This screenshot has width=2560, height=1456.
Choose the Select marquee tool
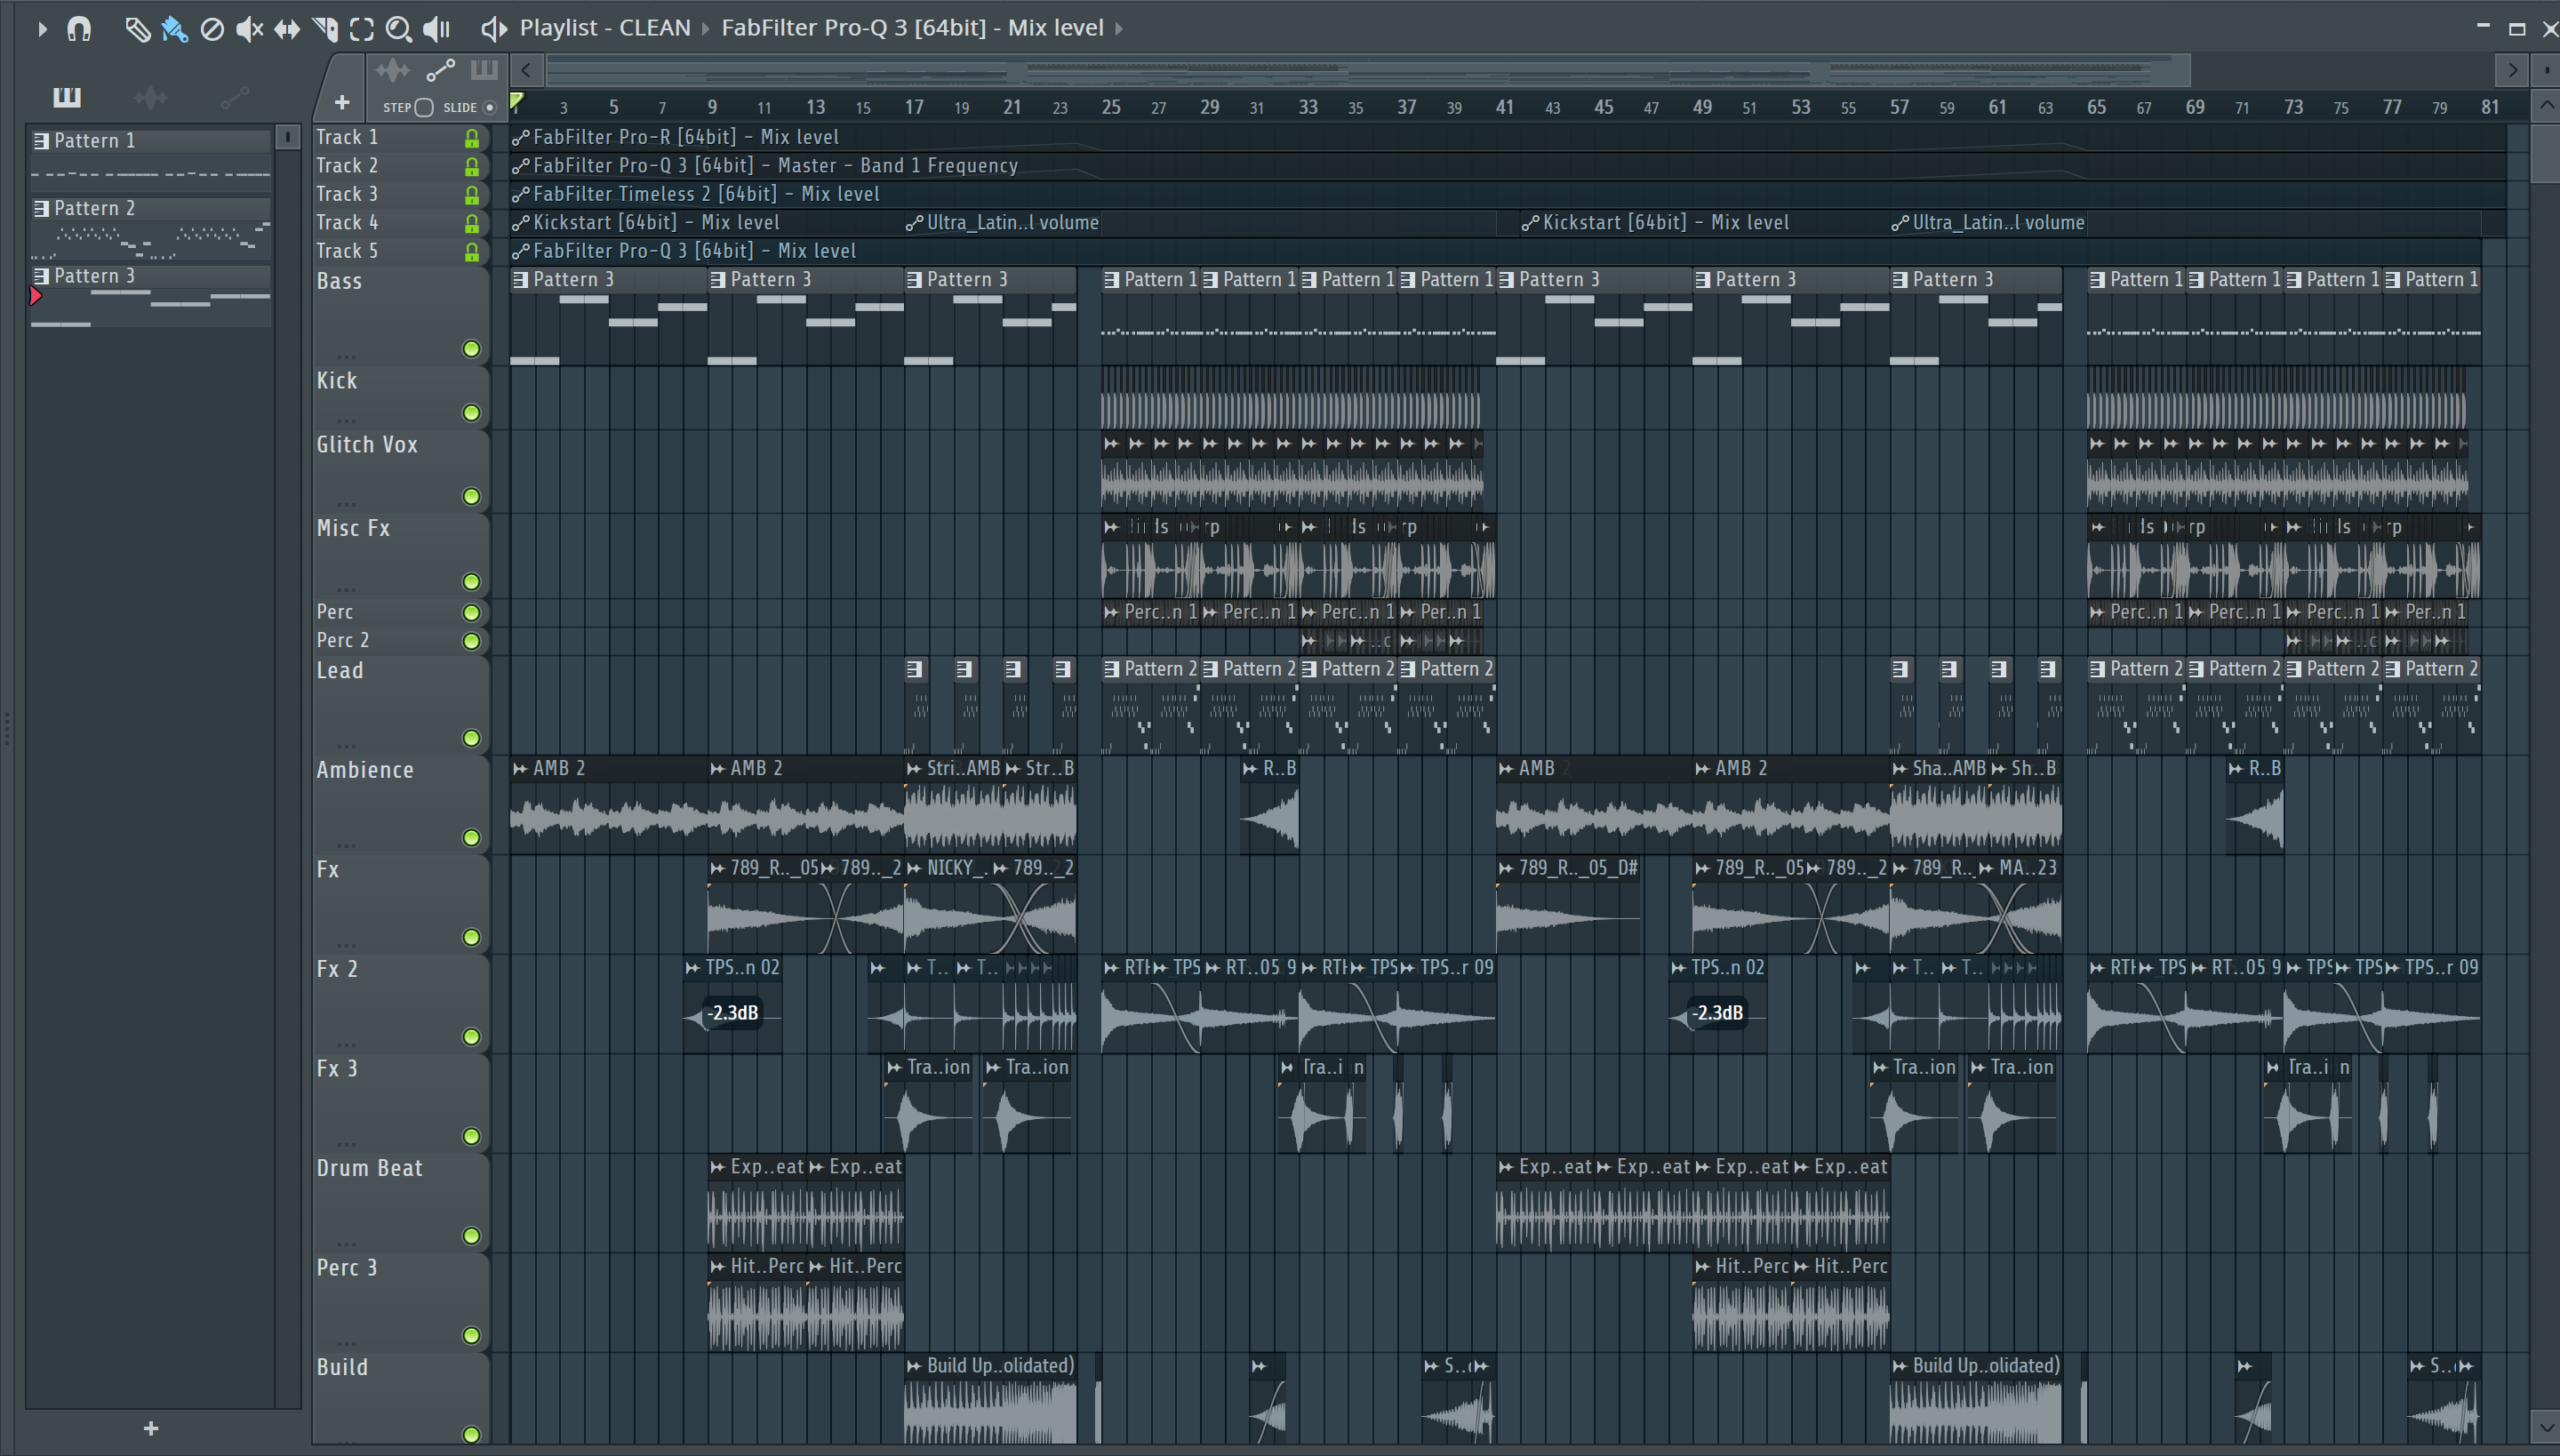362,29
